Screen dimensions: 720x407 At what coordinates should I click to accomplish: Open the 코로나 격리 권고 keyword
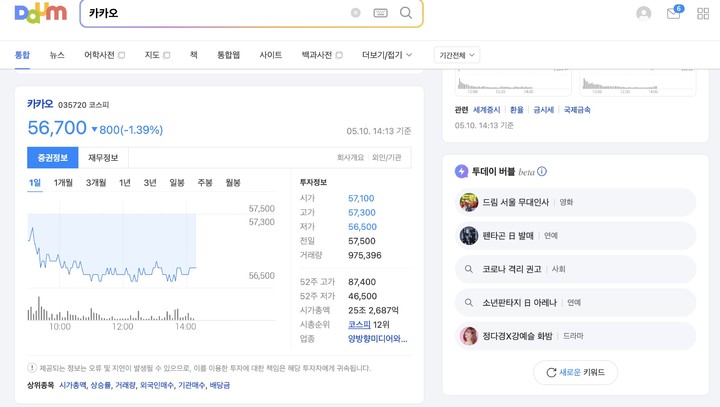point(575,269)
